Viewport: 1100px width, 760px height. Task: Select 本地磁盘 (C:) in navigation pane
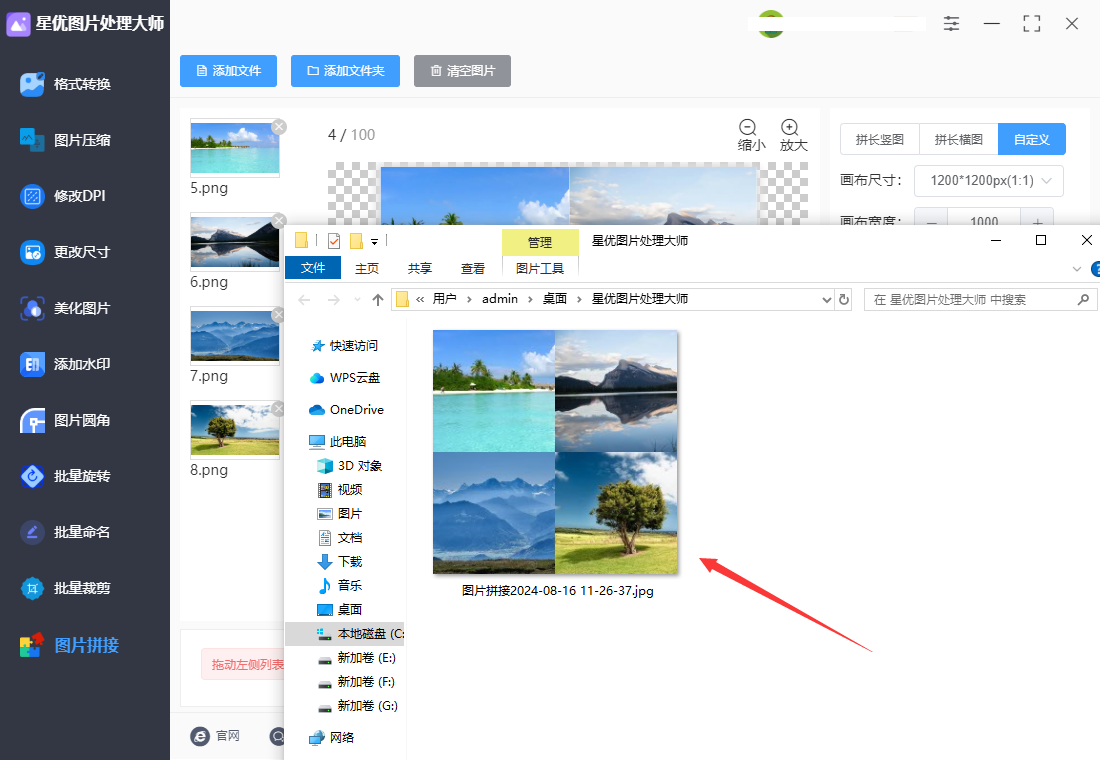point(345,634)
